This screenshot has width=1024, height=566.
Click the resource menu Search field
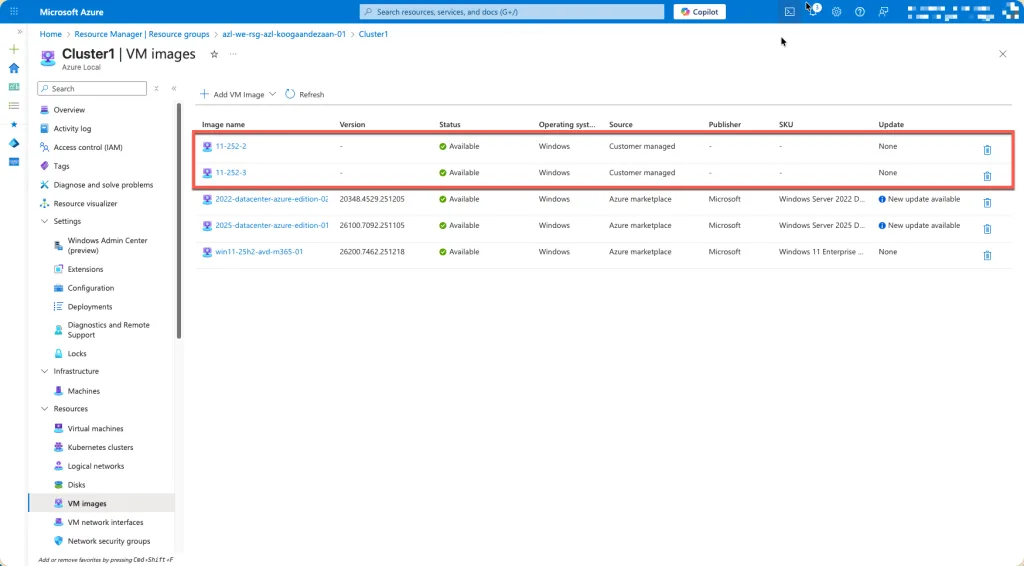92,89
